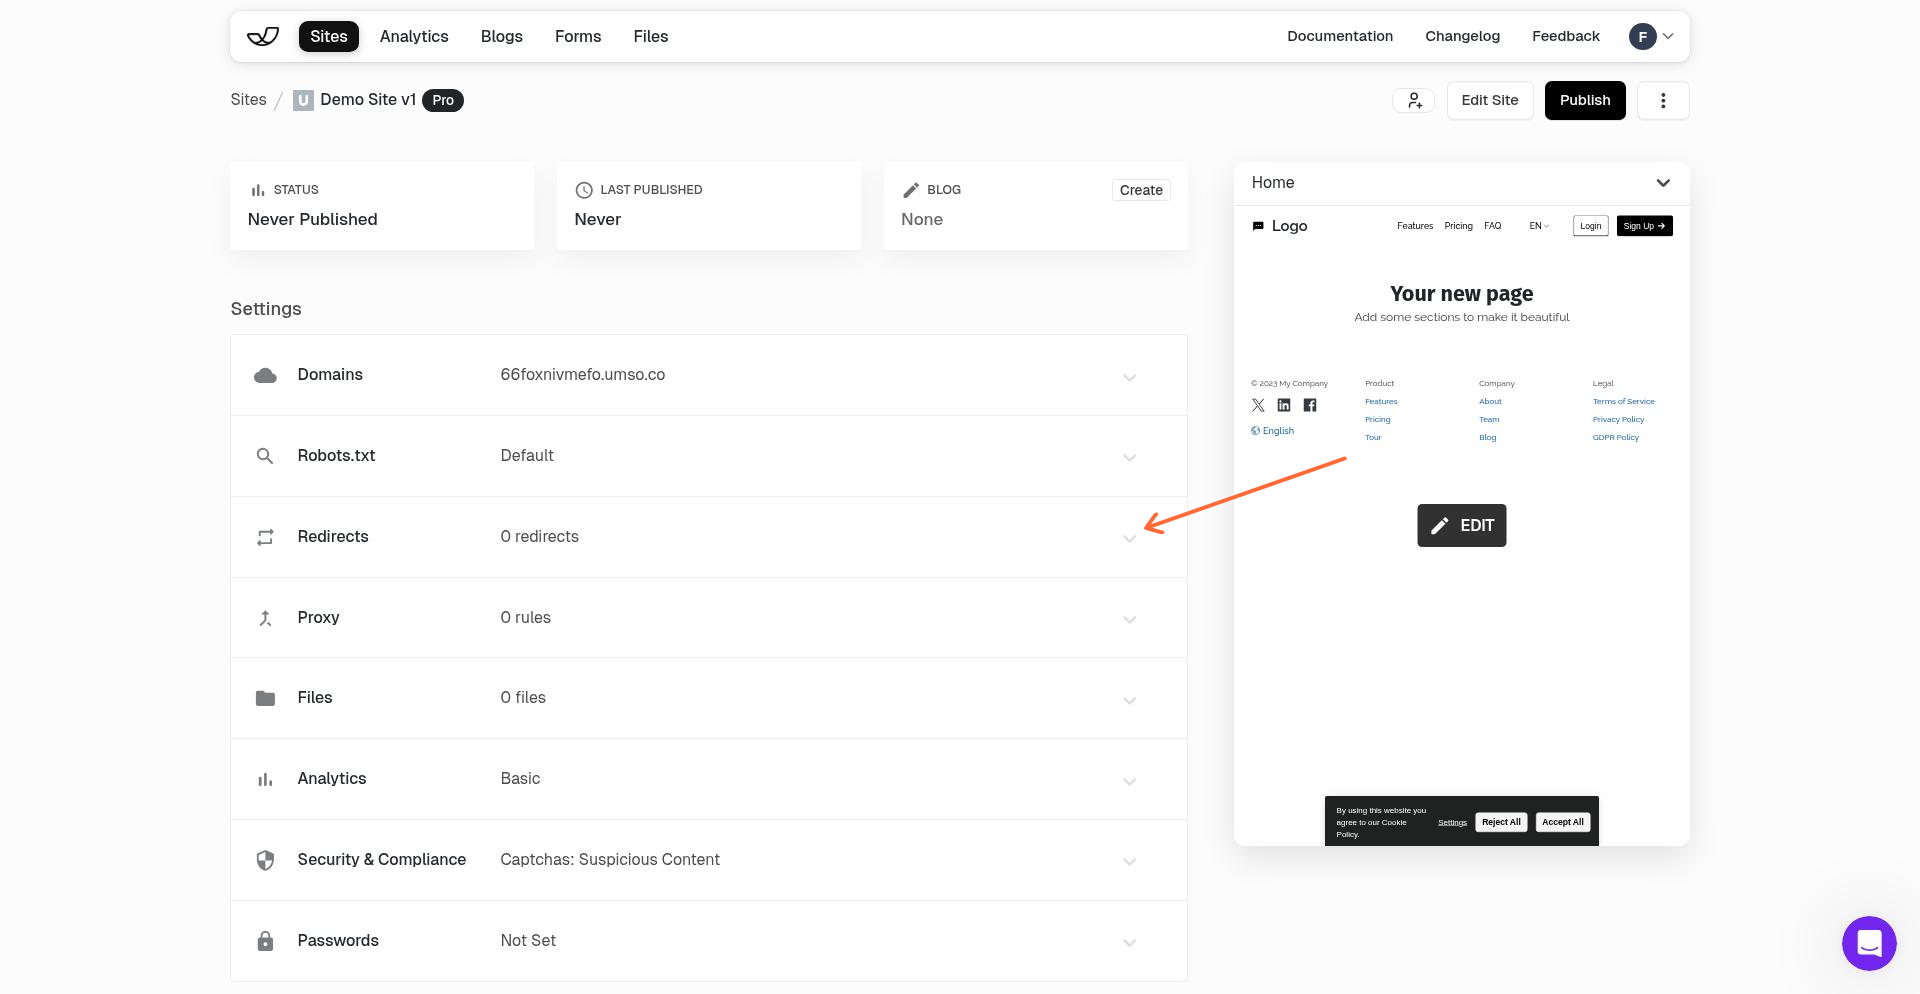Image resolution: width=1920 pixels, height=994 pixels.
Task: Click the magnifier icon beside Robots.txt
Action: [x=265, y=456]
